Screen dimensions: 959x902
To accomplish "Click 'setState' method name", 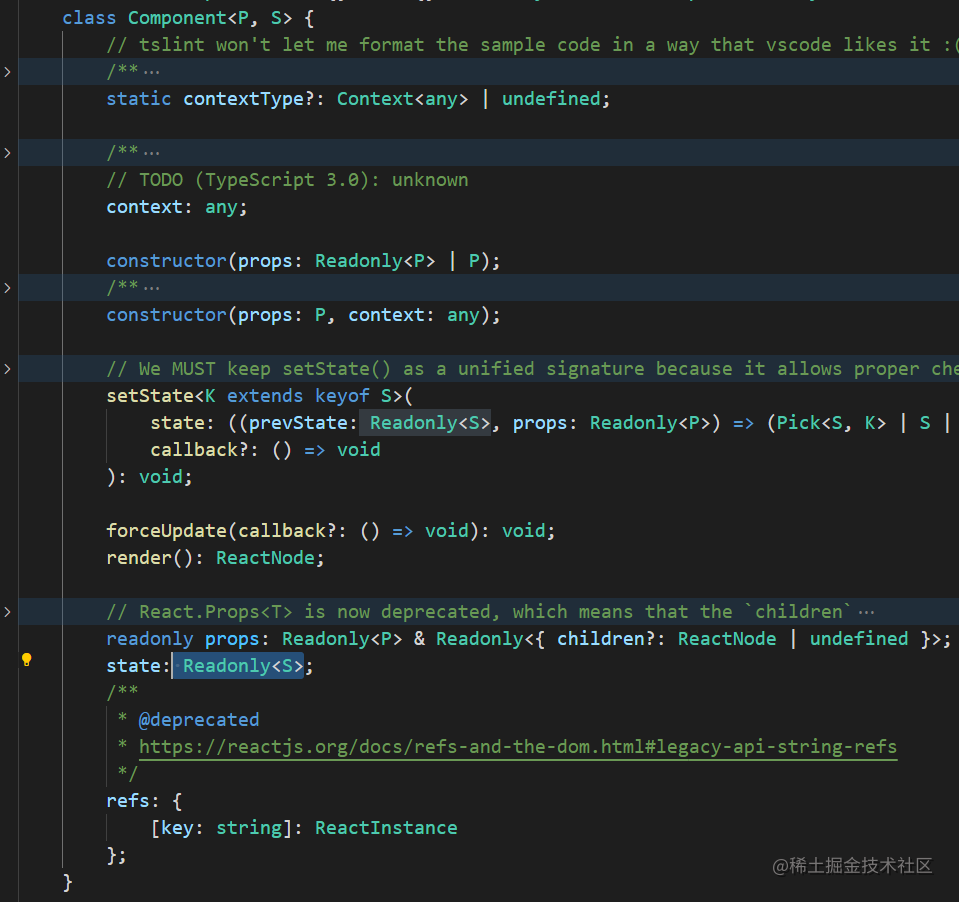I will tap(150, 396).
